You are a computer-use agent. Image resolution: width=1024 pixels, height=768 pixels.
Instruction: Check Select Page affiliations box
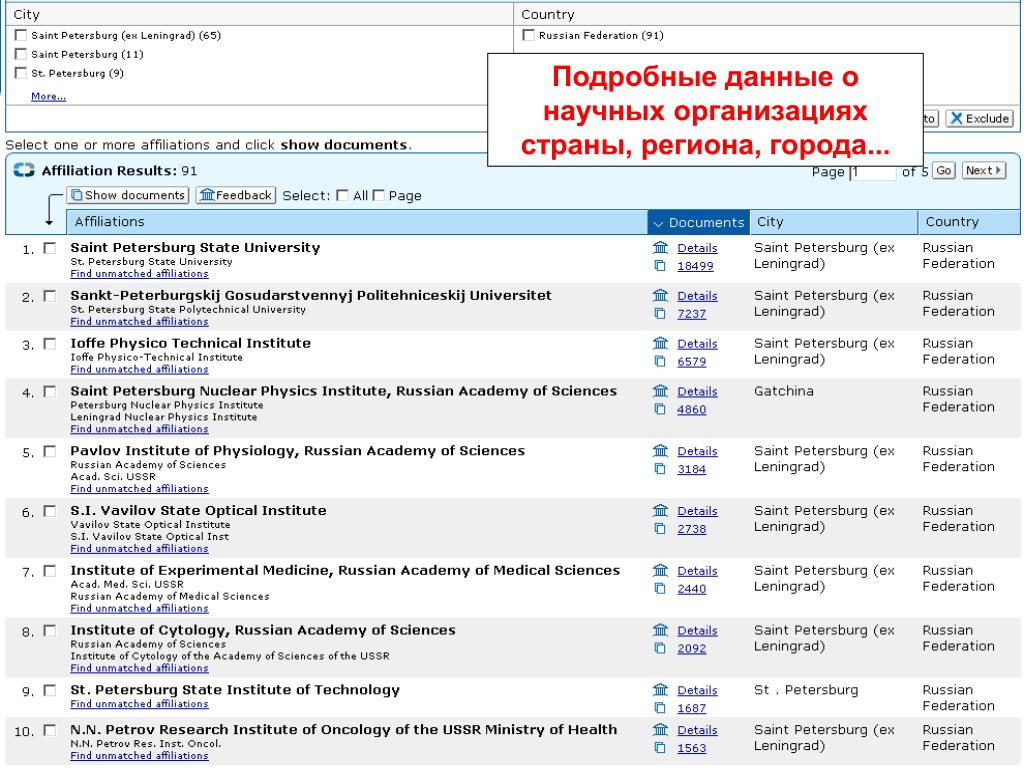point(378,195)
